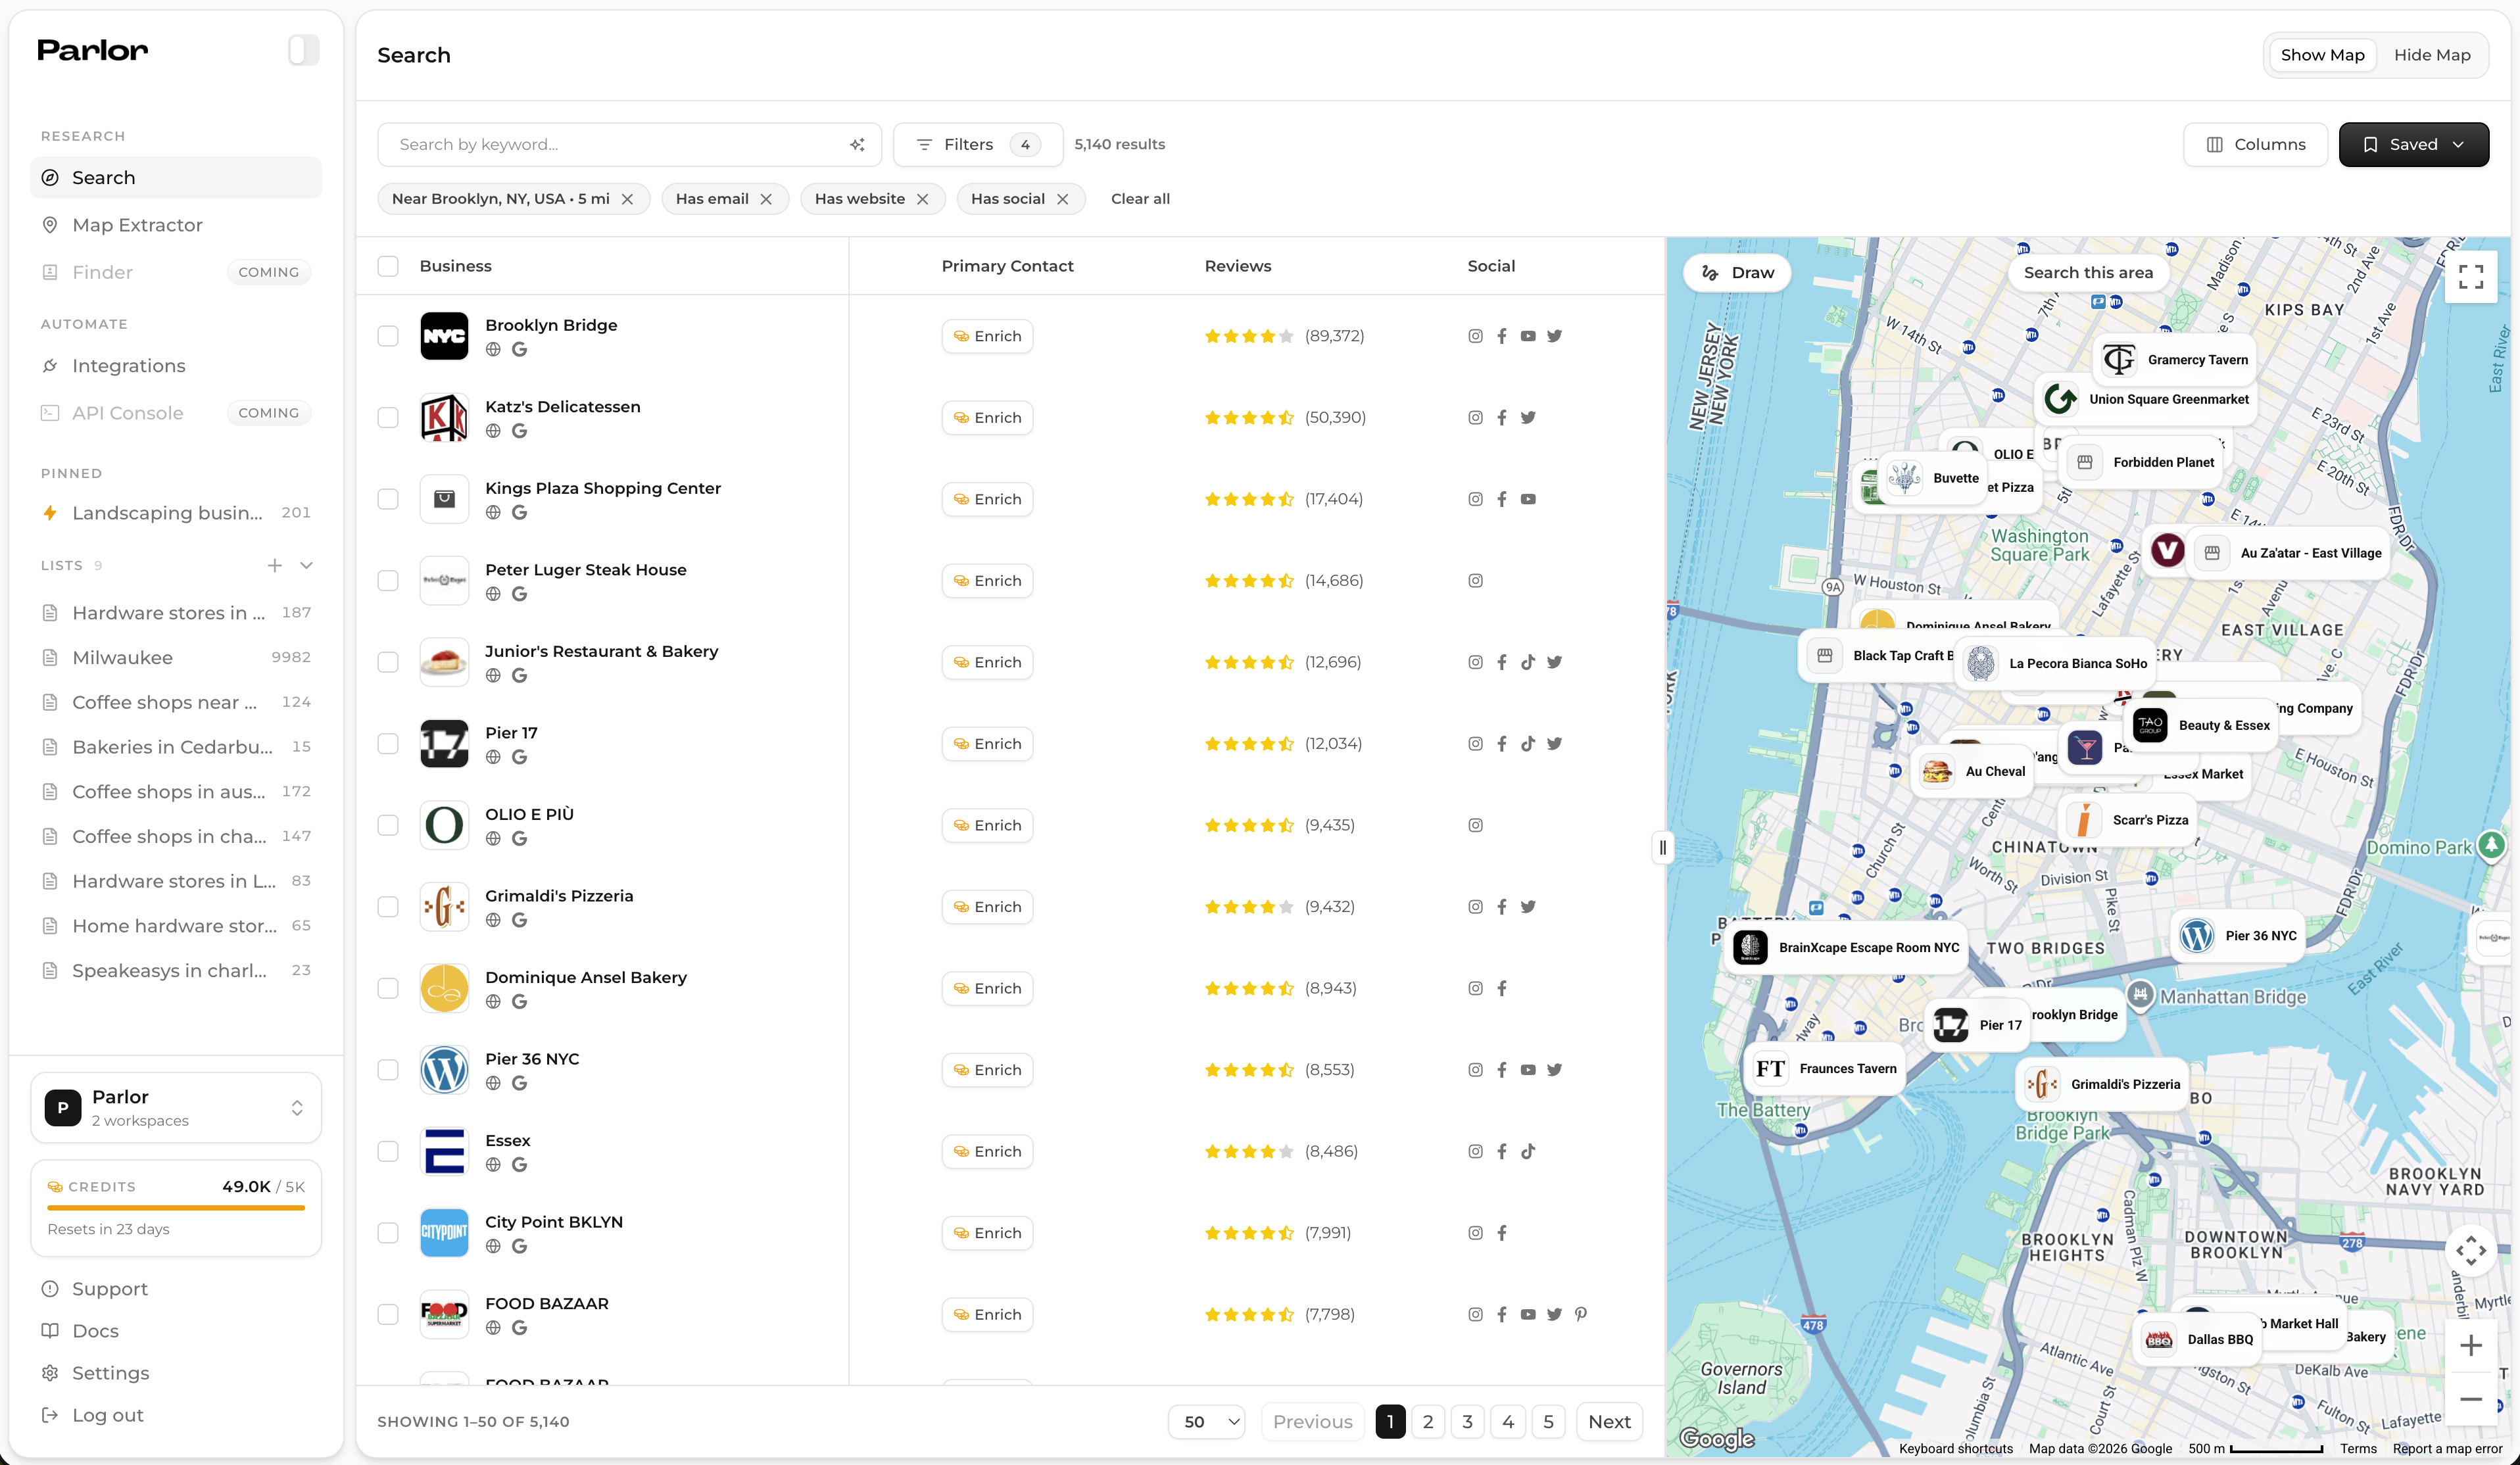2520x1465 pixels.
Task: Click the zoom in button on the map
Action: click(x=2471, y=1345)
